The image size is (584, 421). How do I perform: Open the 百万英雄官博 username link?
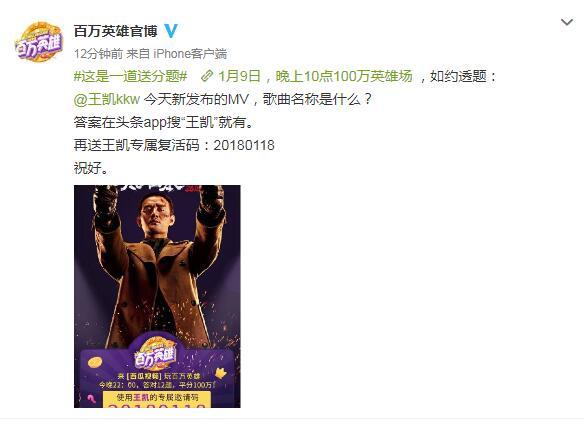pyautogui.click(x=115, y=31)
